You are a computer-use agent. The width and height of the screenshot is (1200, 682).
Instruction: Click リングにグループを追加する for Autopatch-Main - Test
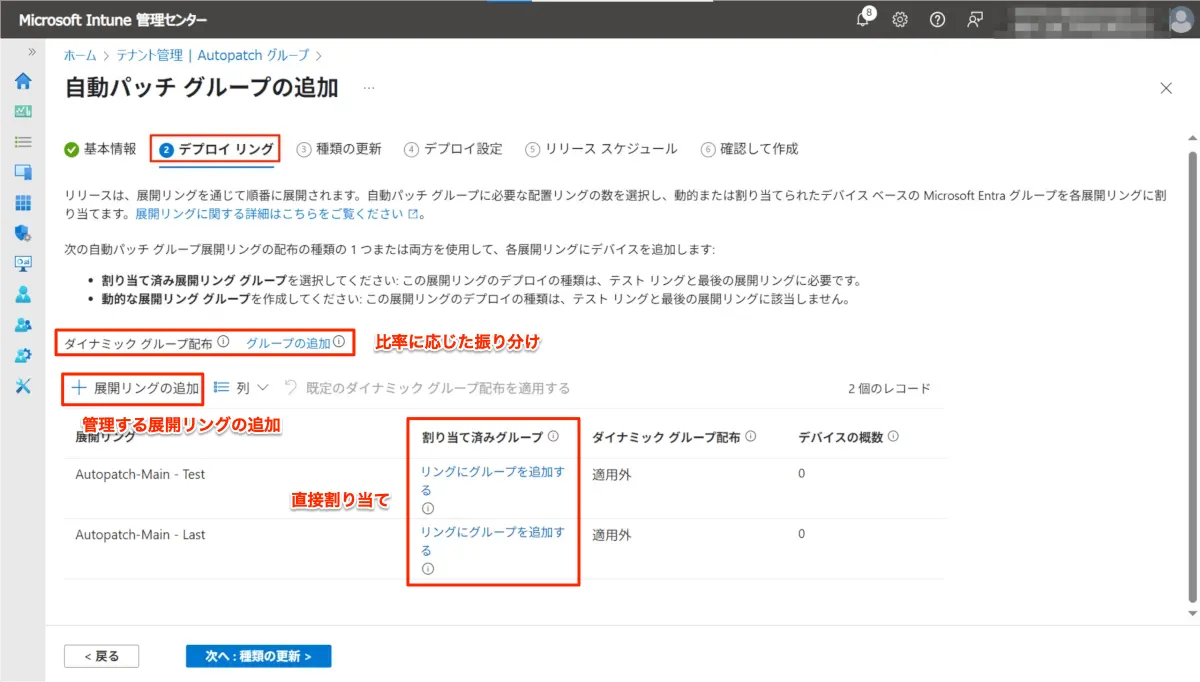[492, 473]
